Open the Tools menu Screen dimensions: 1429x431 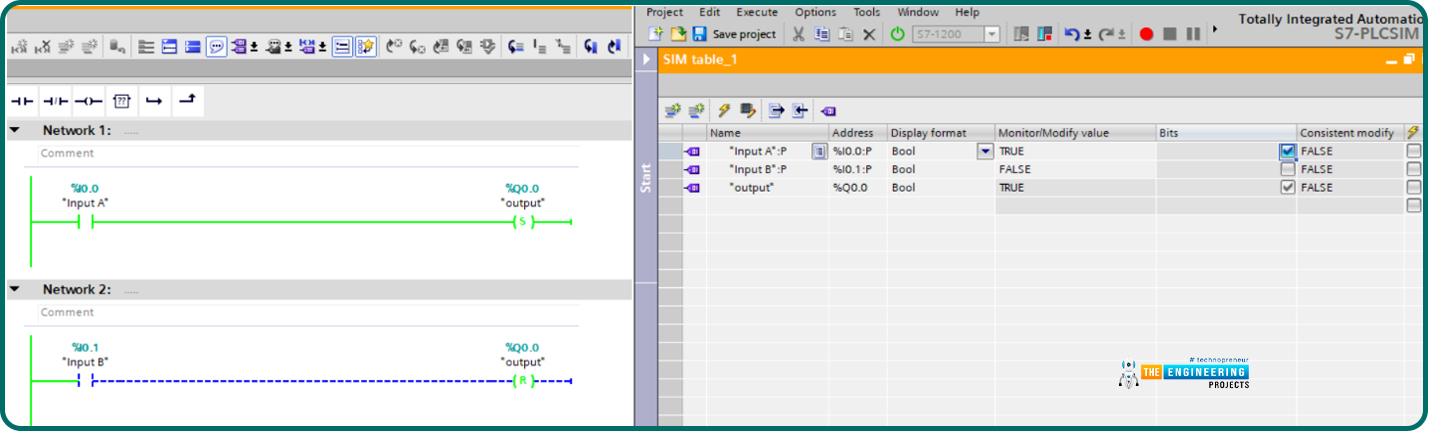867,12
